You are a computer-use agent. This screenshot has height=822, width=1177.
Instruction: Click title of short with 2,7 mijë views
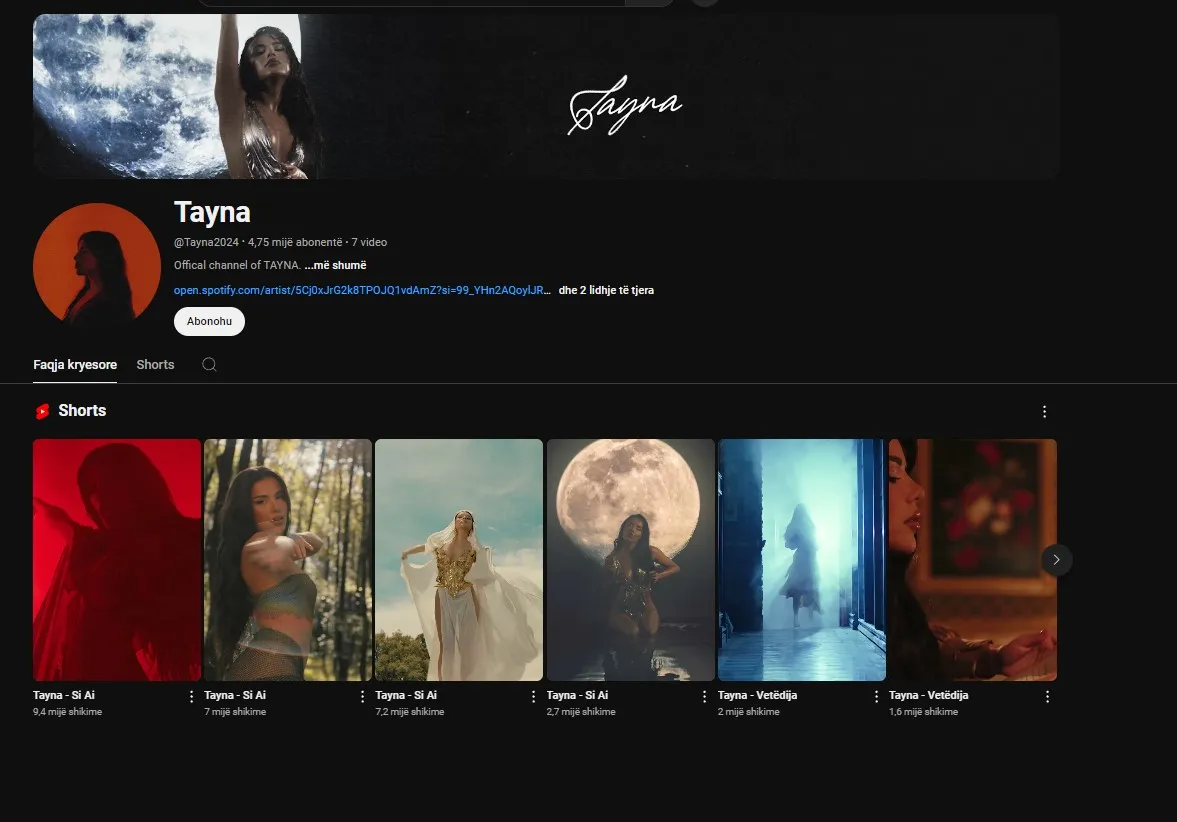coord(577,695)
